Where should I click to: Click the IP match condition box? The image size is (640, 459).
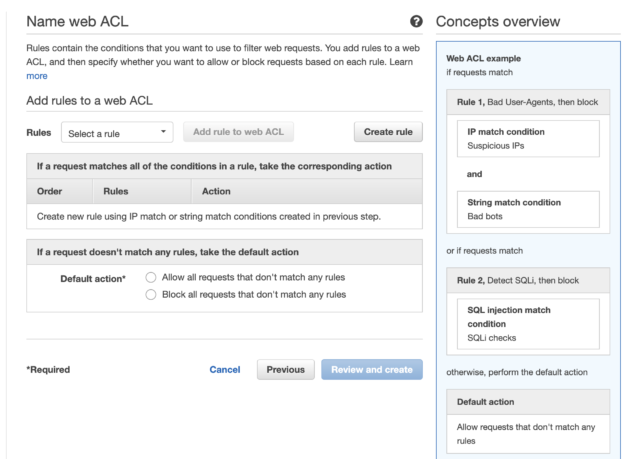click(528, 139)
